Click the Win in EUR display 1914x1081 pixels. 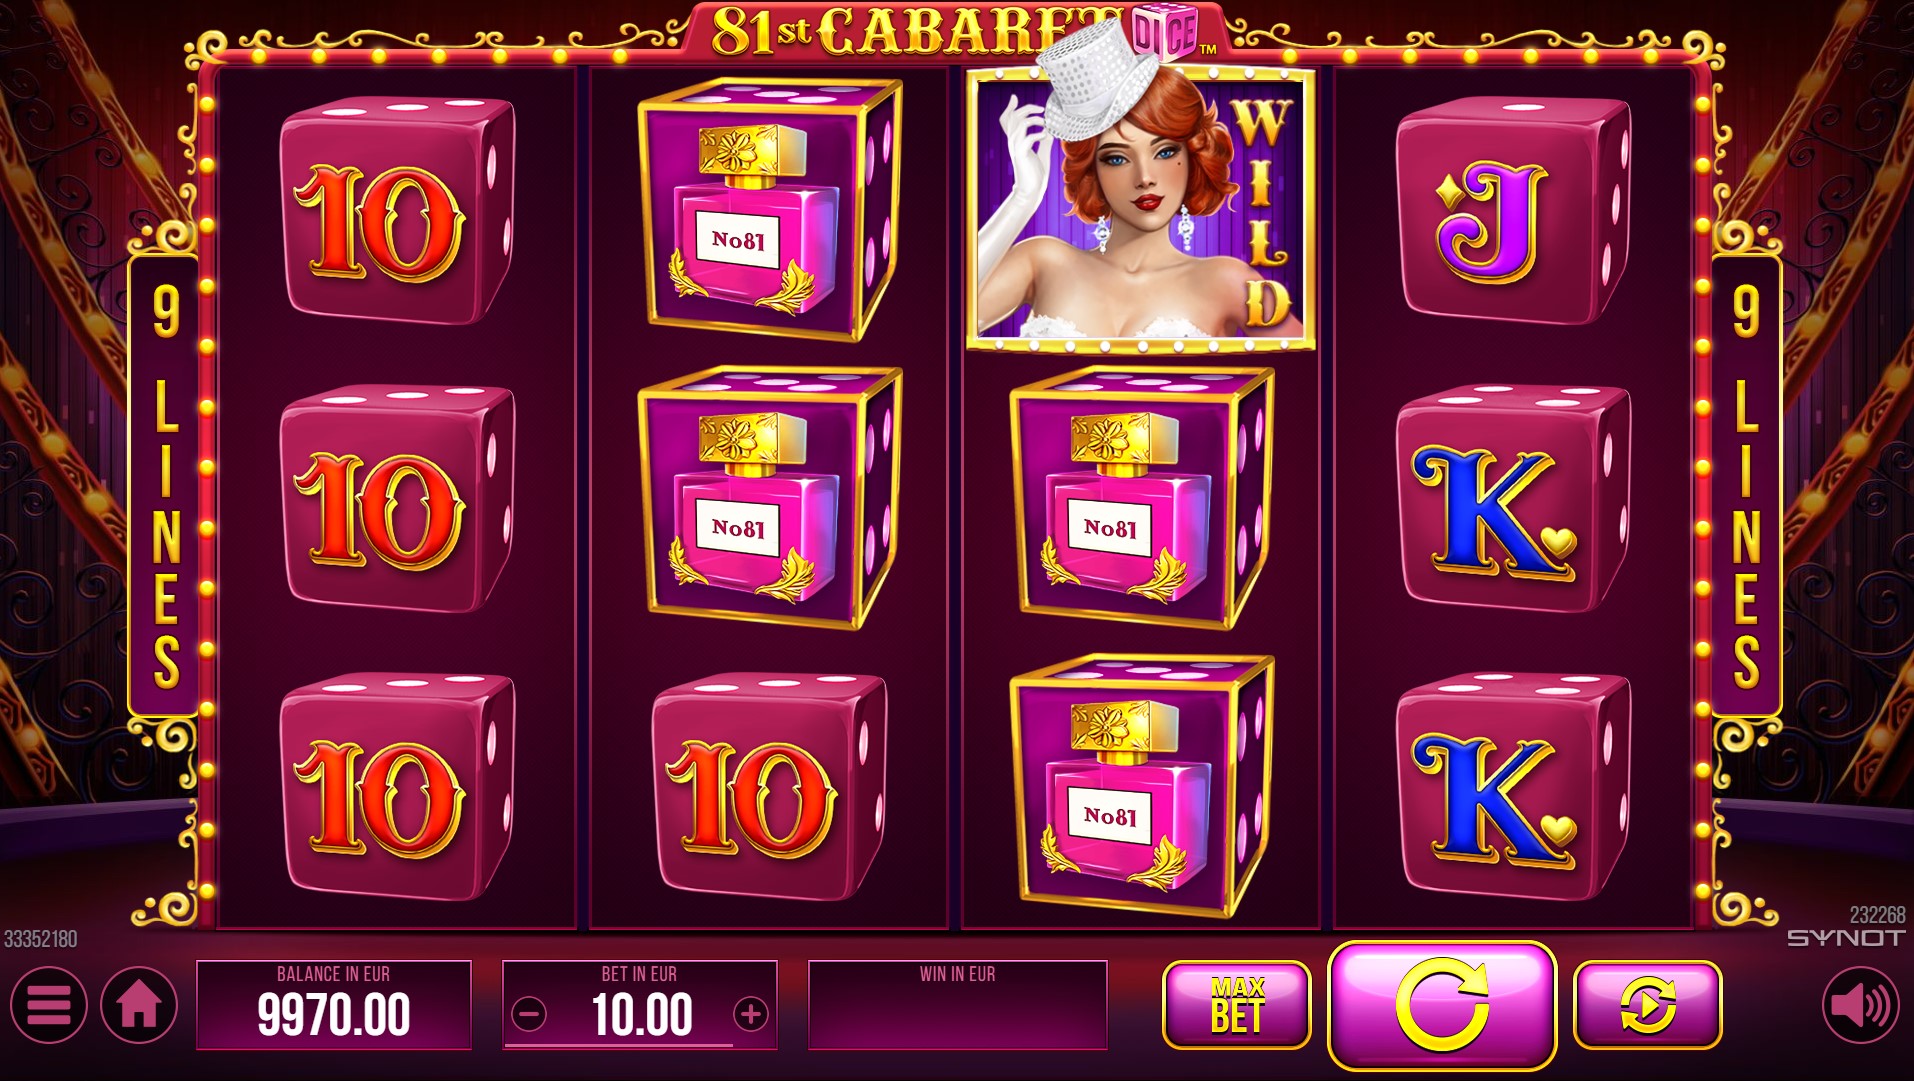coord(957,1005)
